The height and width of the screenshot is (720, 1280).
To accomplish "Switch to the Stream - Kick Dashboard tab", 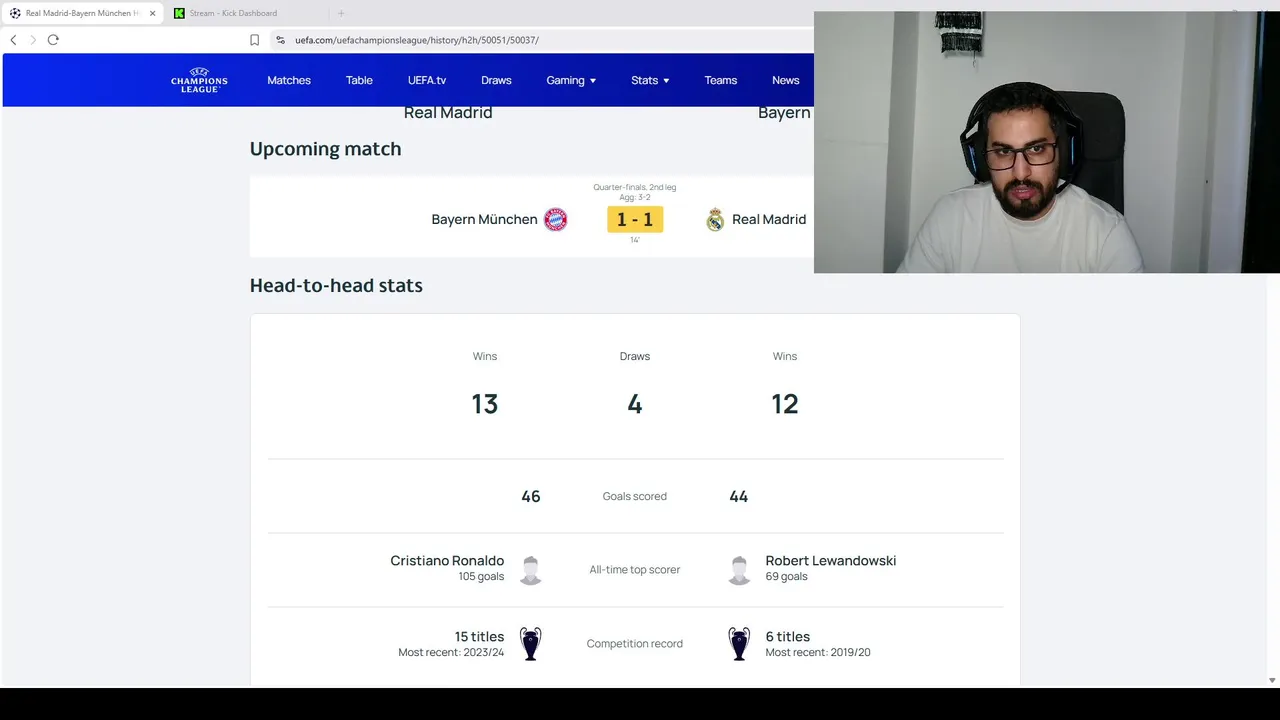I will [x=246, y=13].
